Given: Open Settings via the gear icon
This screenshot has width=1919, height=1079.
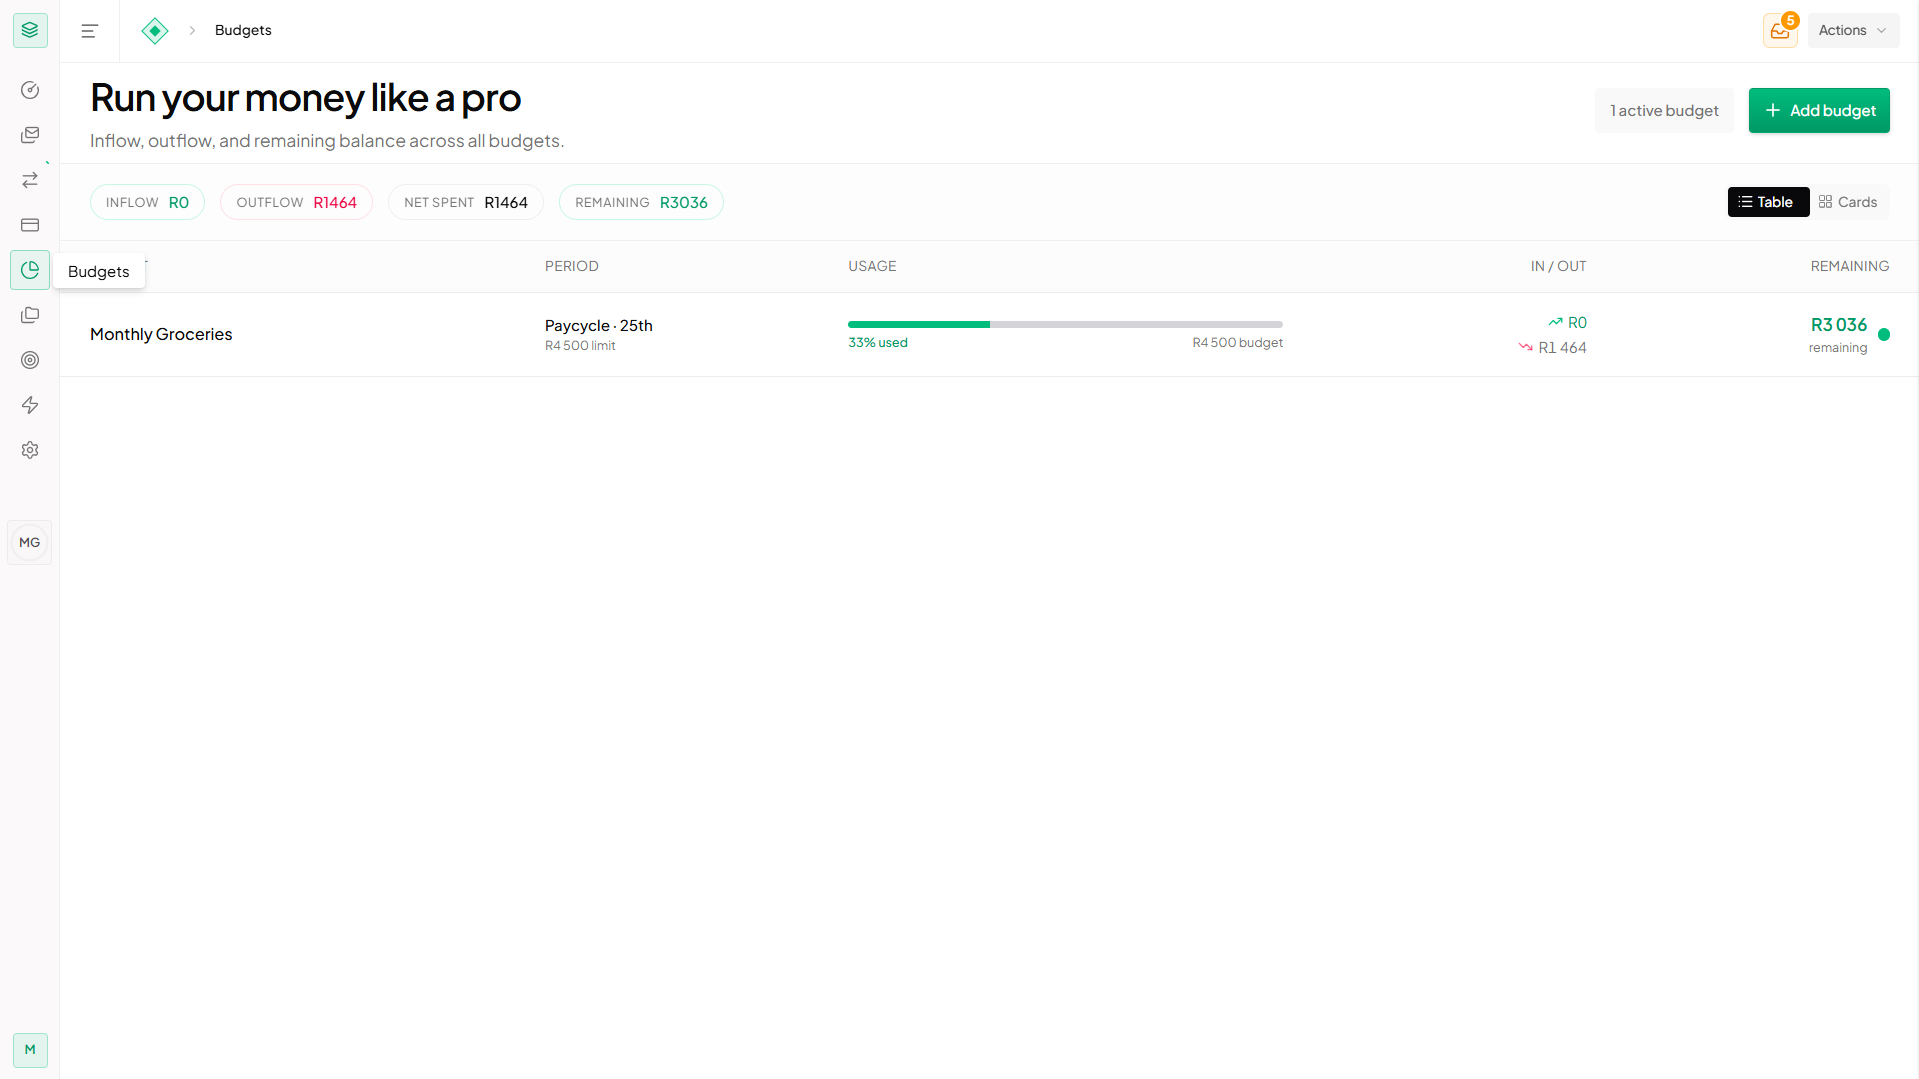Looking at the screenshot, I should [x=29, y=450].
